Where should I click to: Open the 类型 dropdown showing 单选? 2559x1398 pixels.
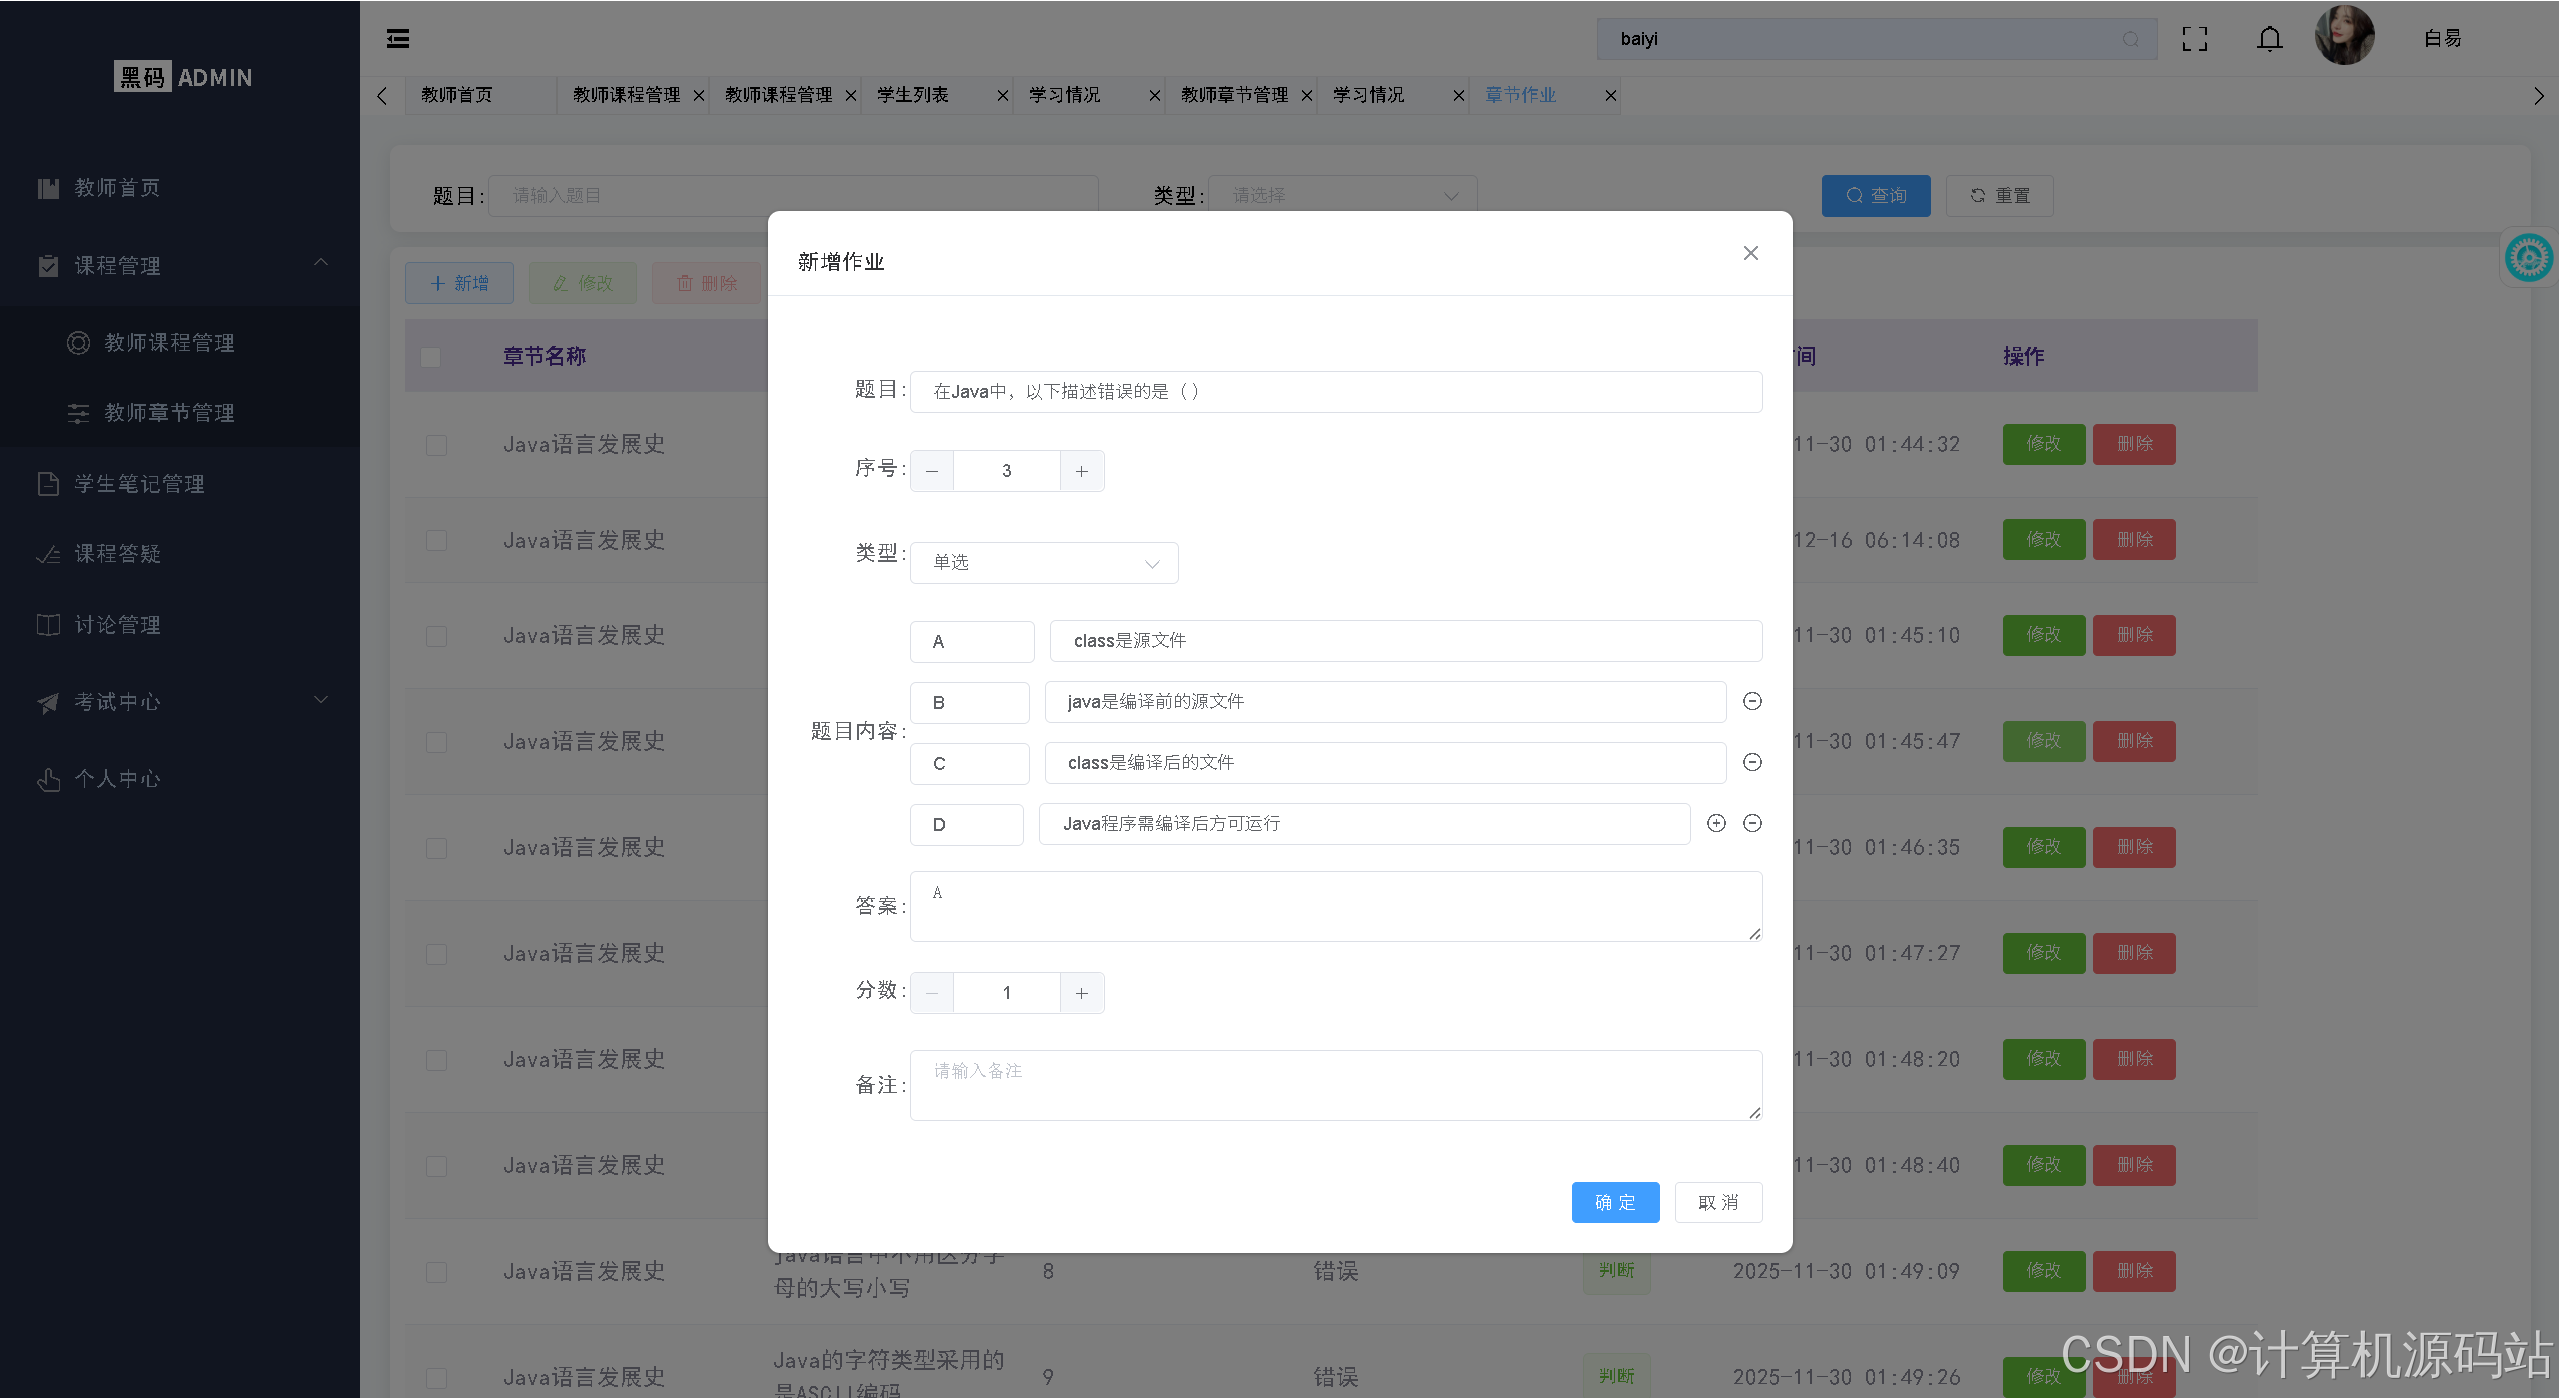pyautogui.click(x=1043, y=562)
